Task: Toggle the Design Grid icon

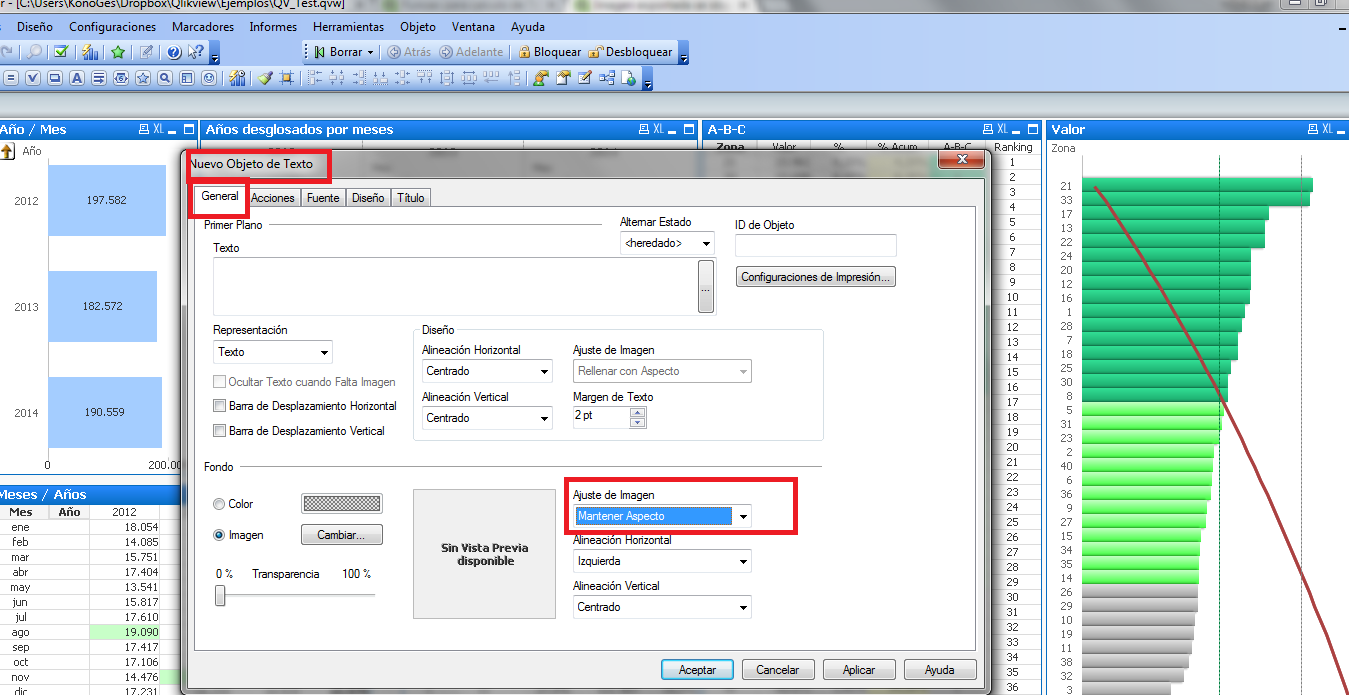Action: pos(286,77)
